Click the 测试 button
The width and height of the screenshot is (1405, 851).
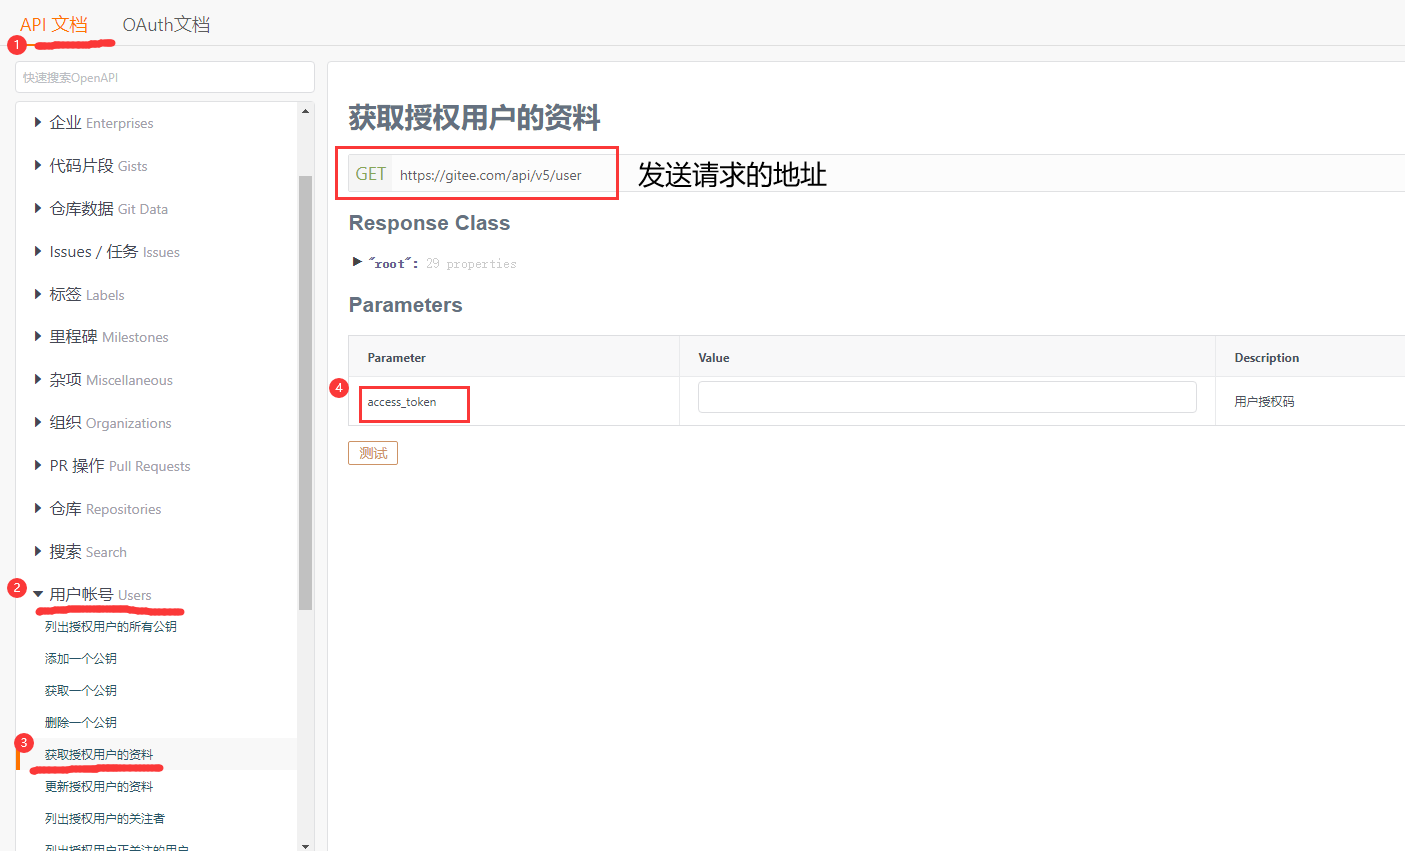pyautogui.click(x=372, y=452)
